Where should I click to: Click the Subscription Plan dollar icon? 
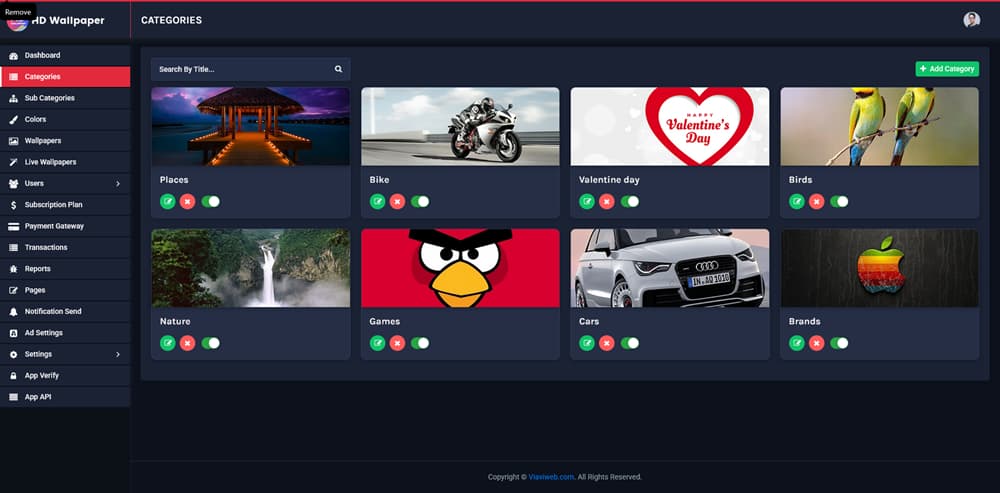click(x=13, y=205)
